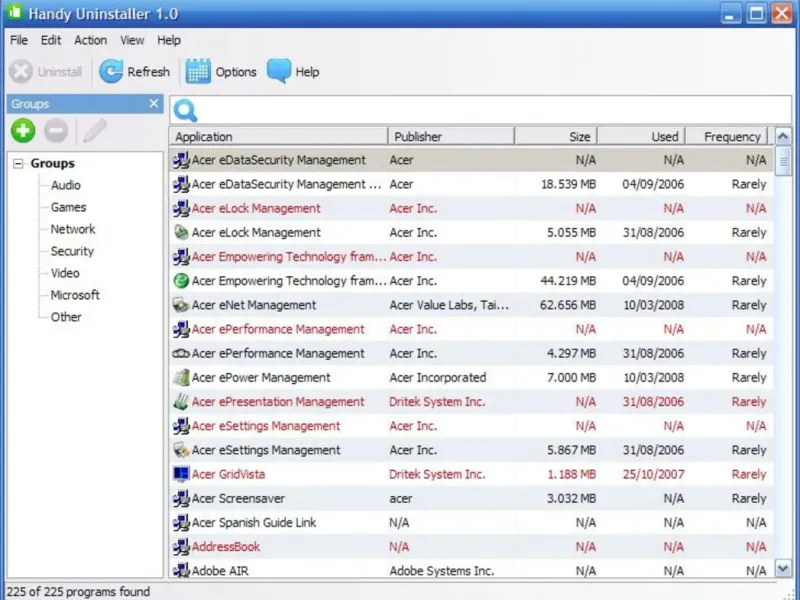Select the Network group
This screenshot has height=600, width=800.
click(x=73, y=229)
